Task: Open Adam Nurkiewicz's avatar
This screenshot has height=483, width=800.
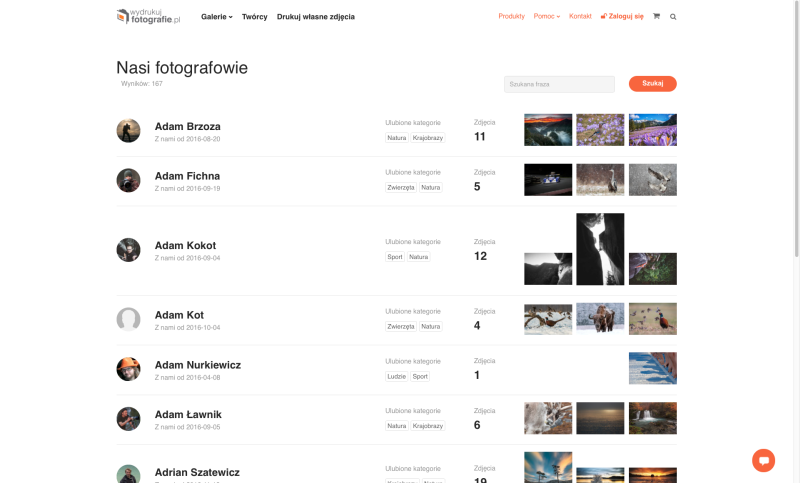Action: click(x=129, y=369)
